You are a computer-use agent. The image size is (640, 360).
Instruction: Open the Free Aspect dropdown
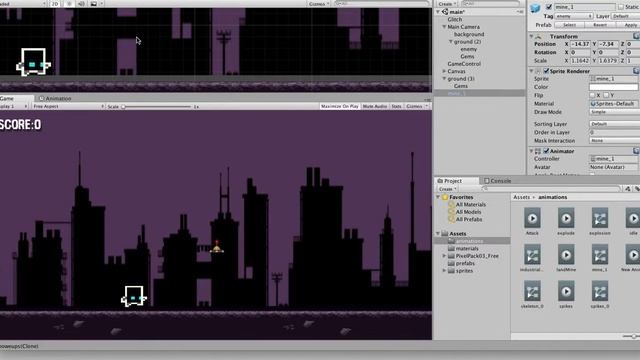tap(68, 106)
